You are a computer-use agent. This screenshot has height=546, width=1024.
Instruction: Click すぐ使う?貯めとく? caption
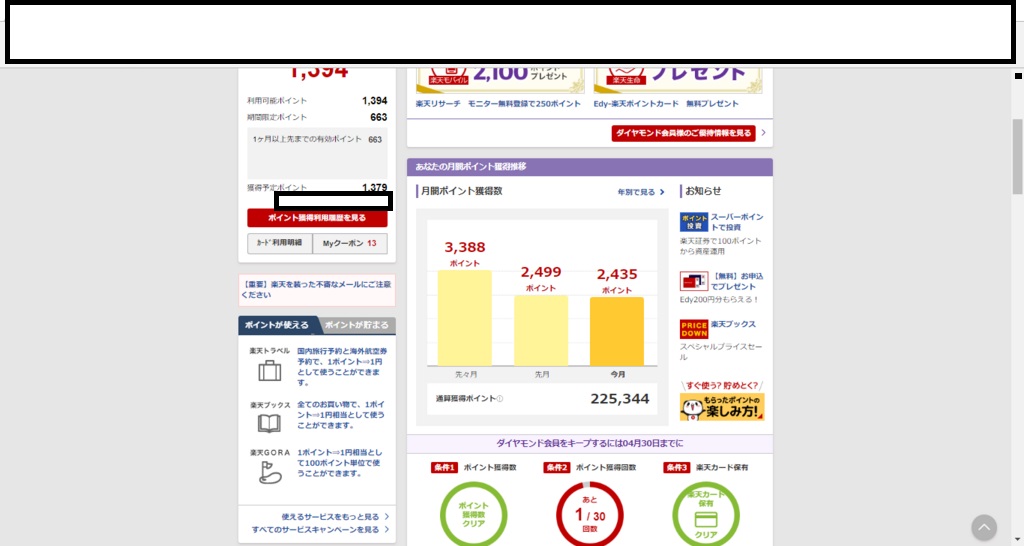(x=722, y=385)
